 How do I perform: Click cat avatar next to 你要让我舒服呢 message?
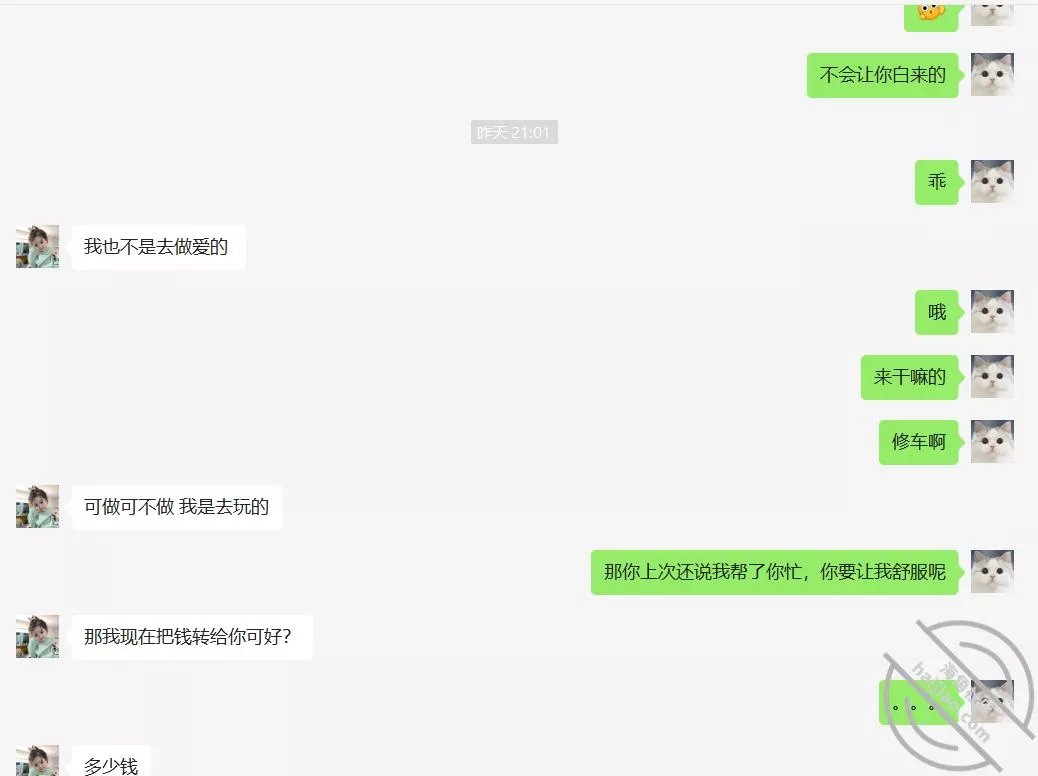coord(992,571)
